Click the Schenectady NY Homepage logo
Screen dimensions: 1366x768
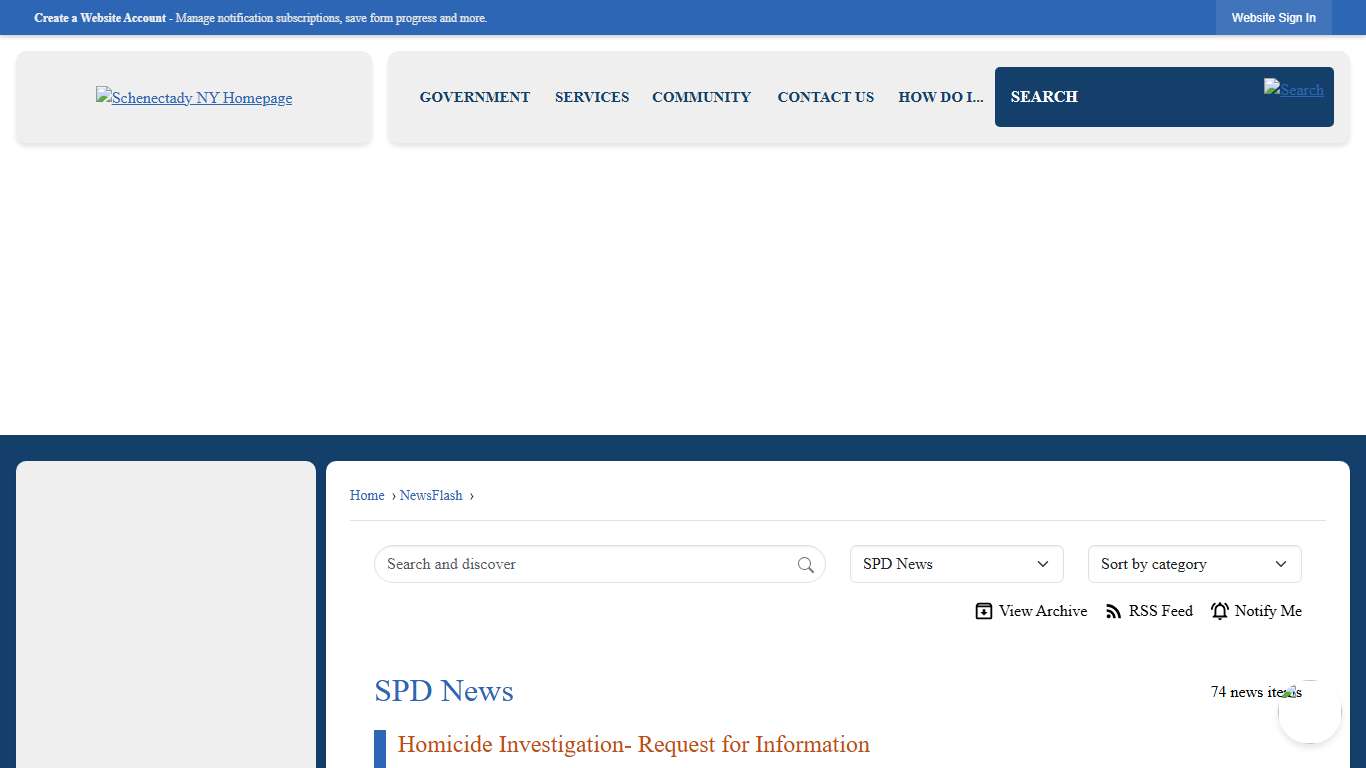[194, 98]
